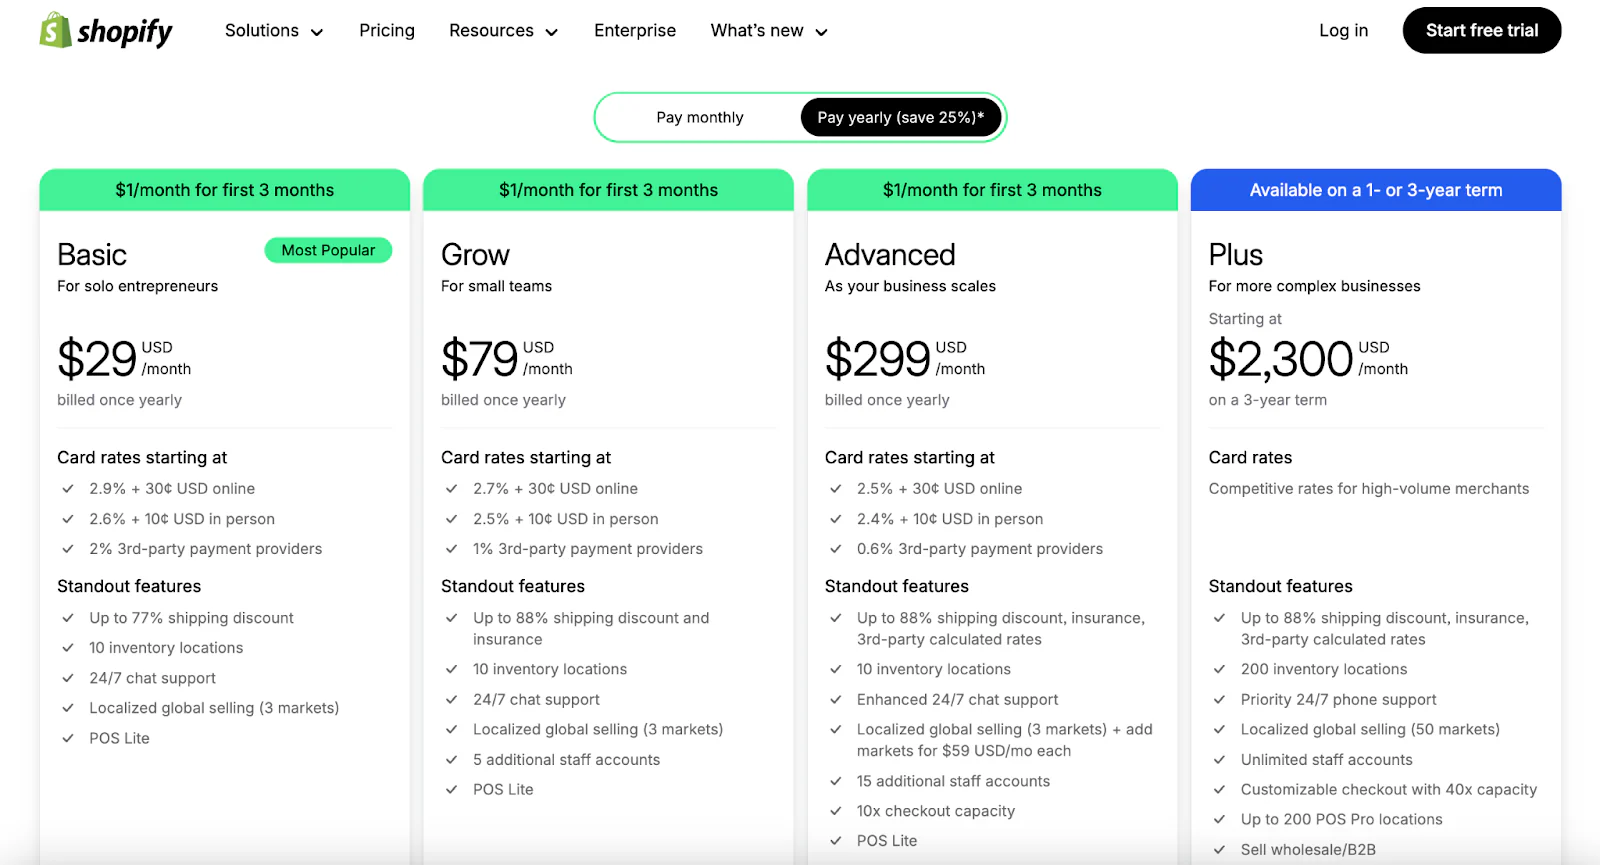Expand the Solutions dropdown

[x=273, y=30]
